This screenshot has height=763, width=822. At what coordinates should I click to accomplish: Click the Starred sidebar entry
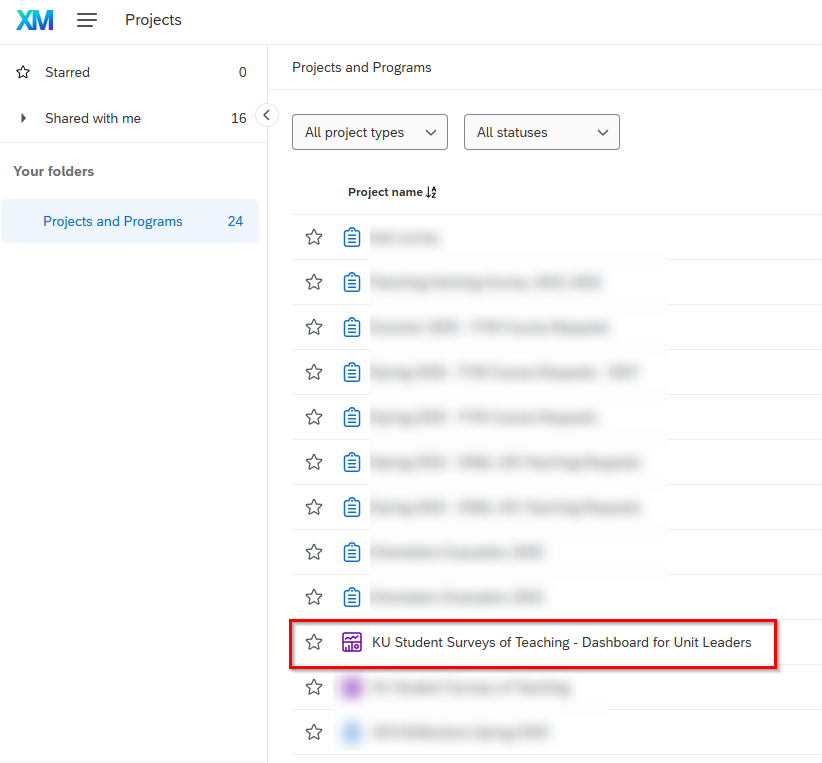[x=67, y=72]
